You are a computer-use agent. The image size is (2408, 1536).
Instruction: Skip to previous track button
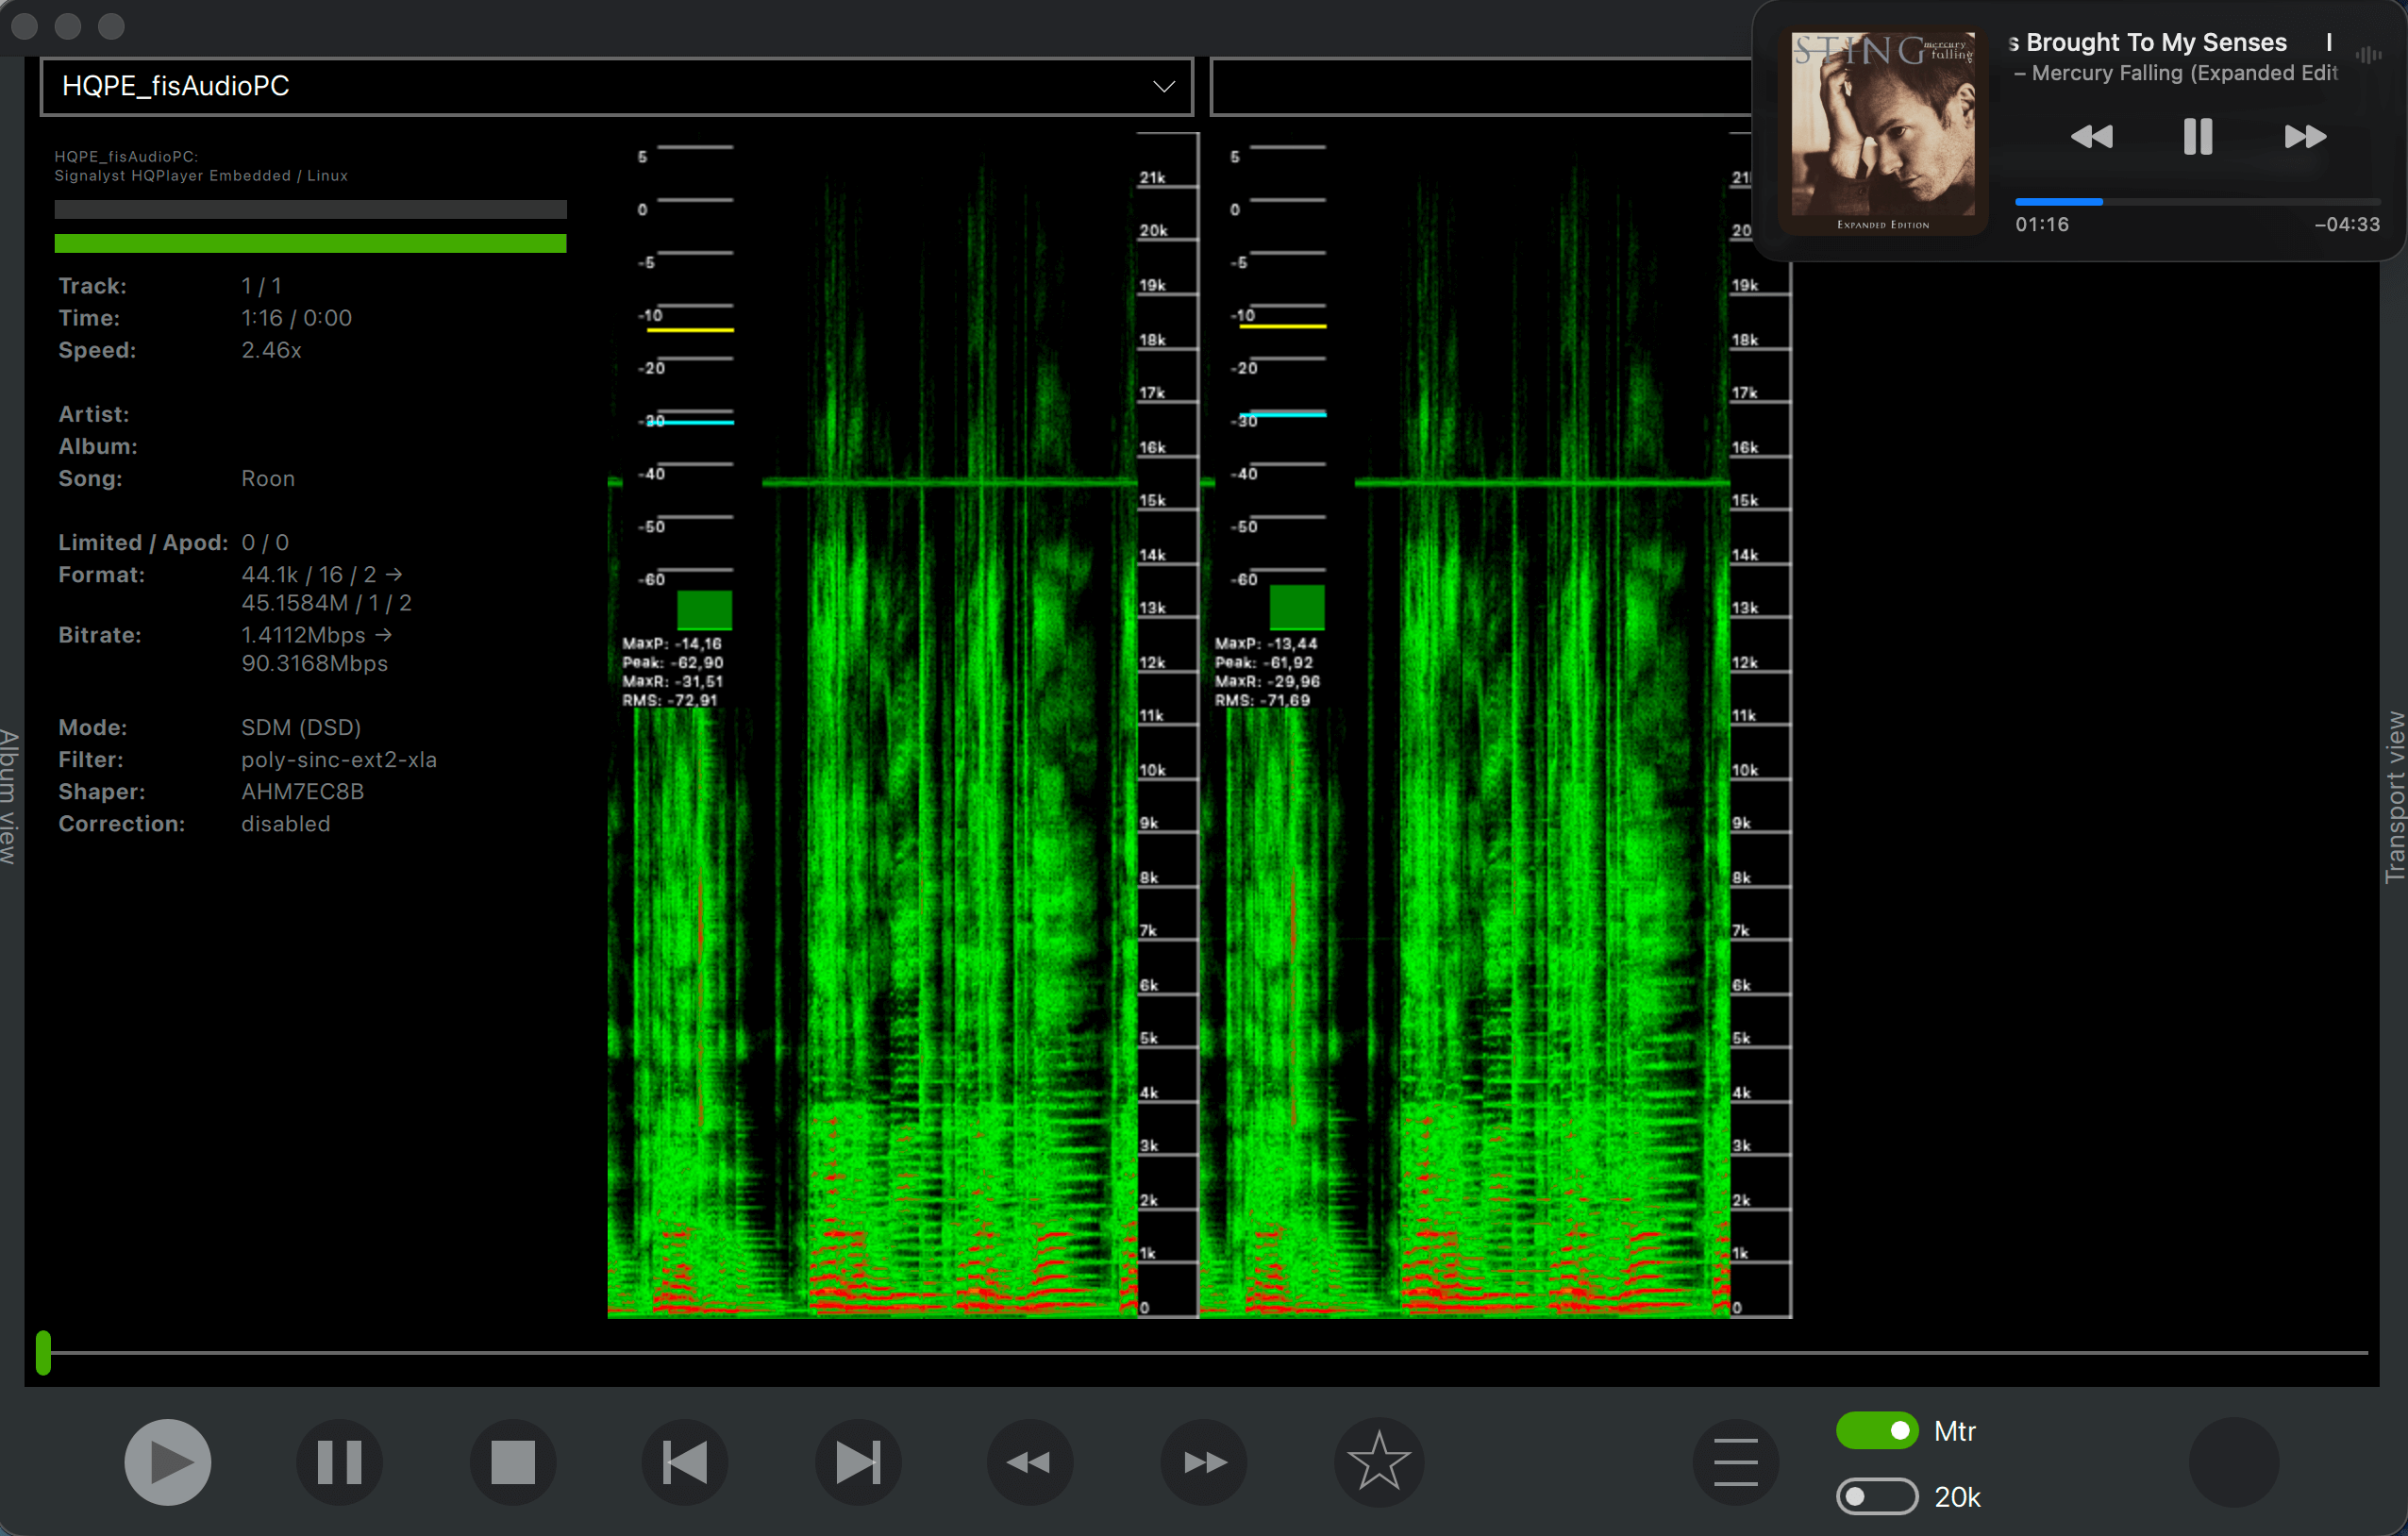coord(685,1462)
